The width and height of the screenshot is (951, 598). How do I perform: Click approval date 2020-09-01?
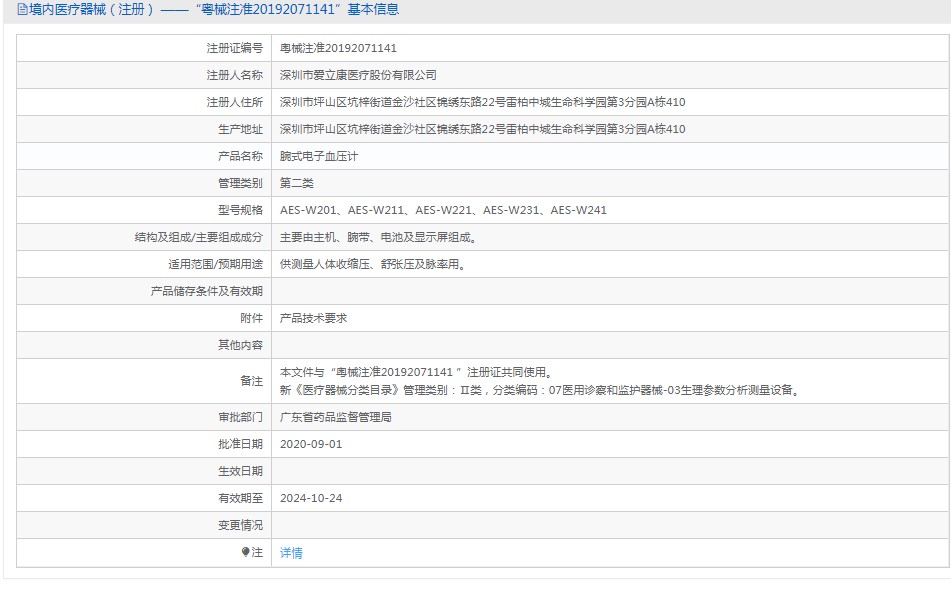tap(311, 444)
